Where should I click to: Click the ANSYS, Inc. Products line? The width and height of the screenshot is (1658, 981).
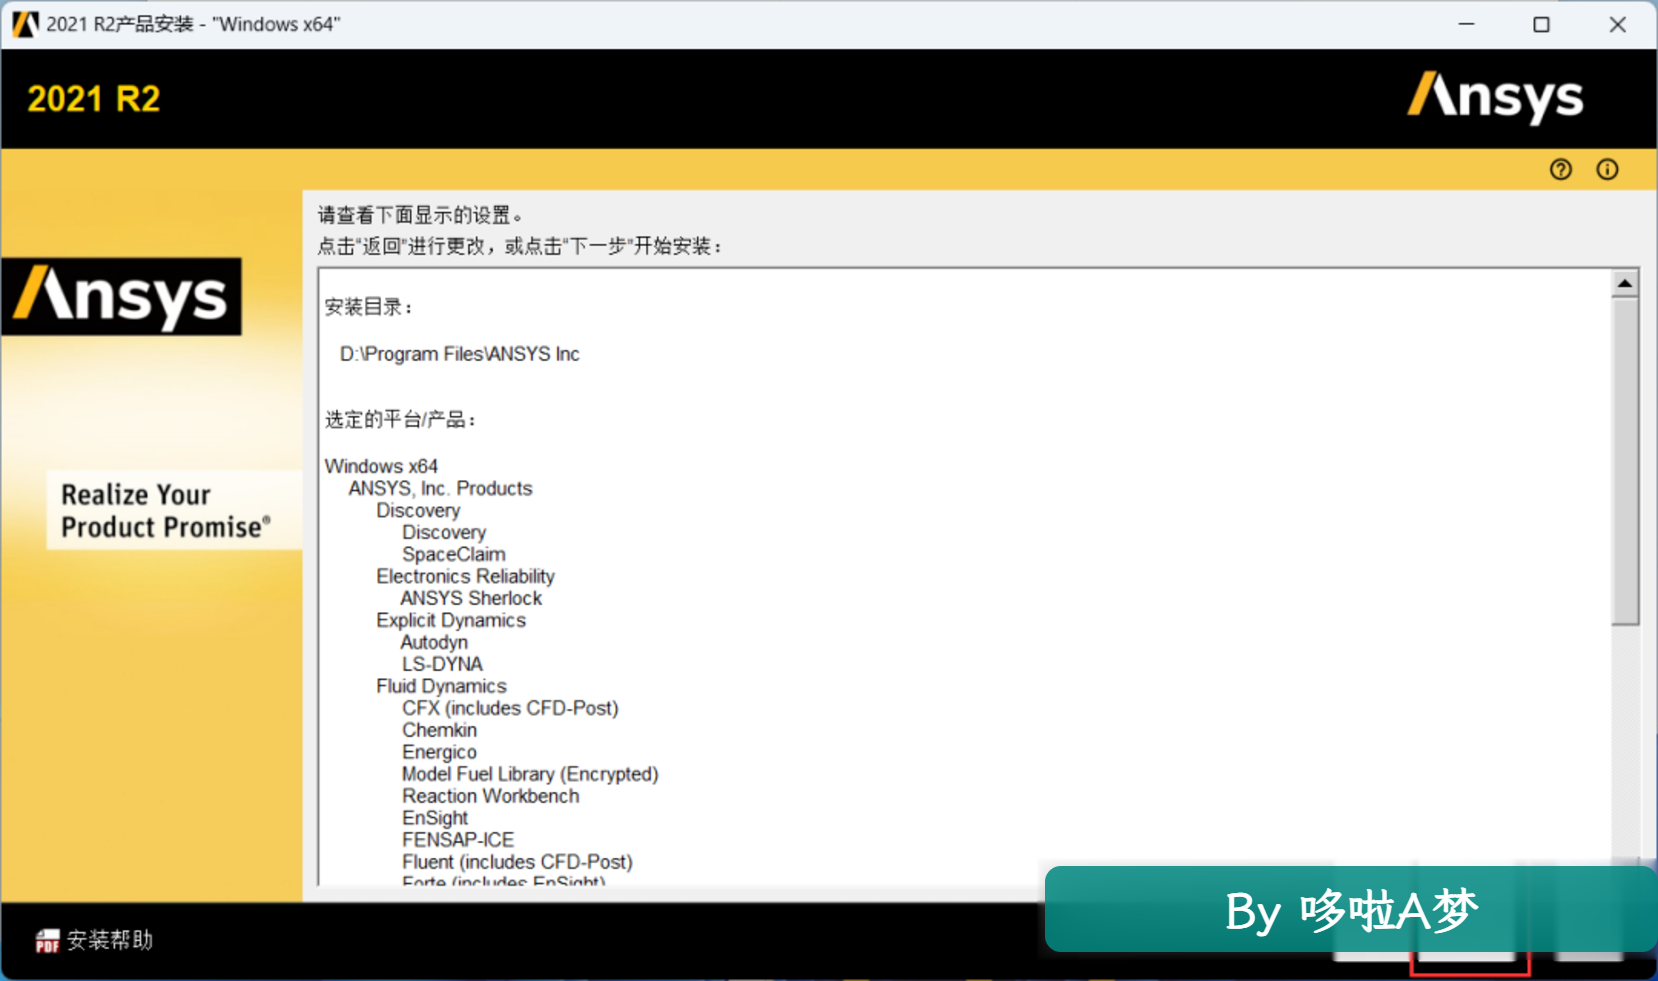click(440, 488)
